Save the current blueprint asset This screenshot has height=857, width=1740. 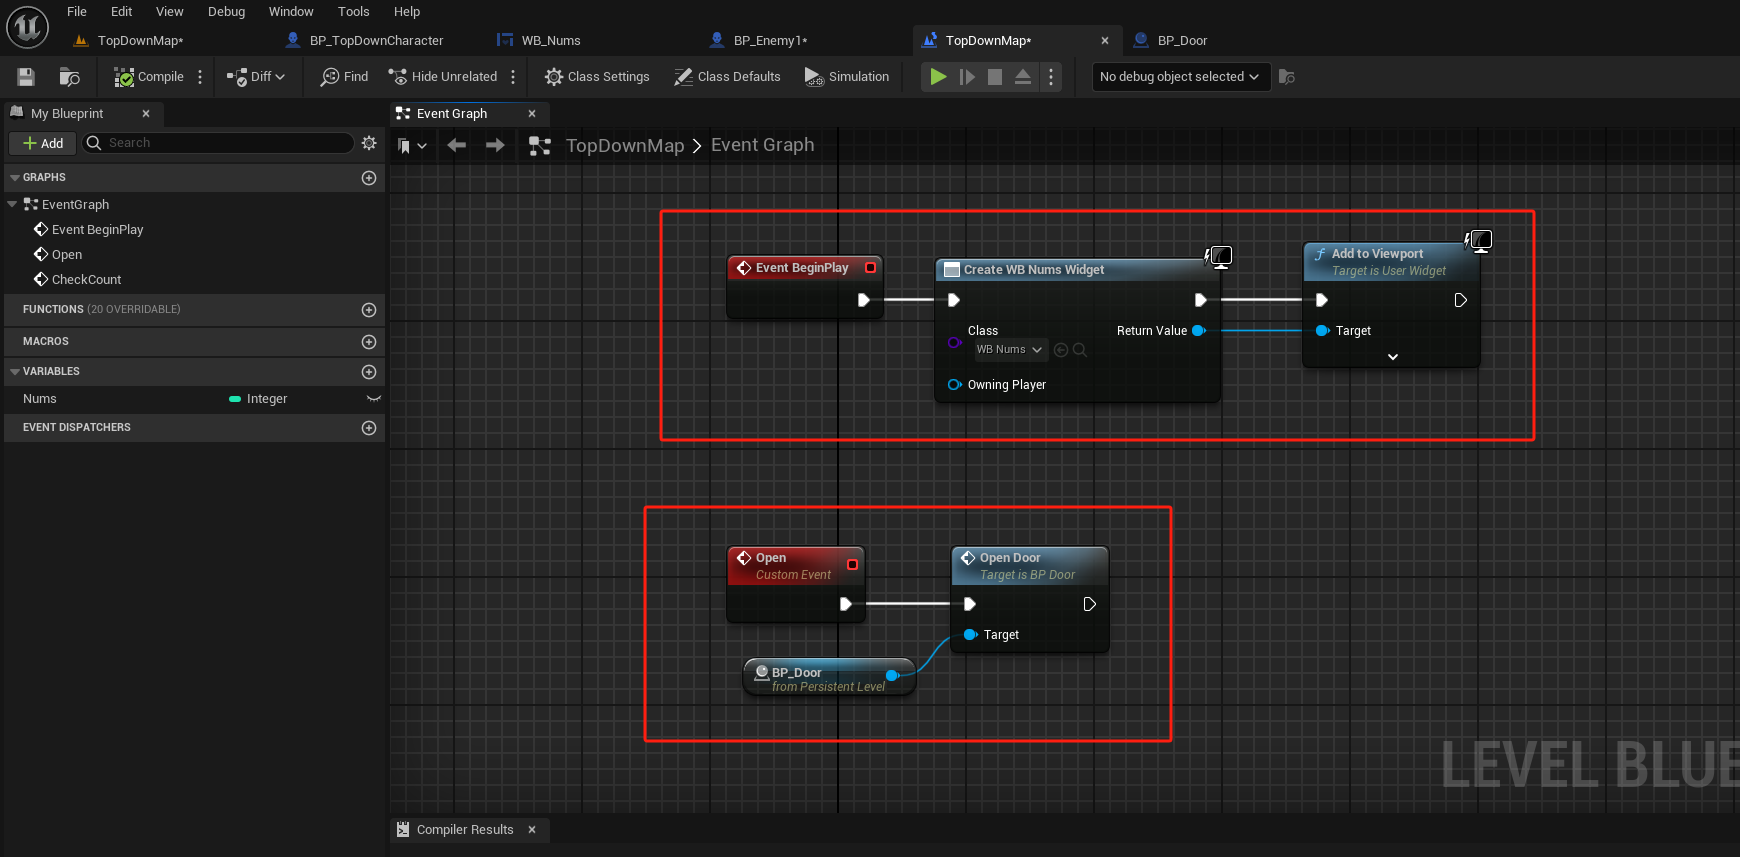pyautogui.click(x=26, y=77)
